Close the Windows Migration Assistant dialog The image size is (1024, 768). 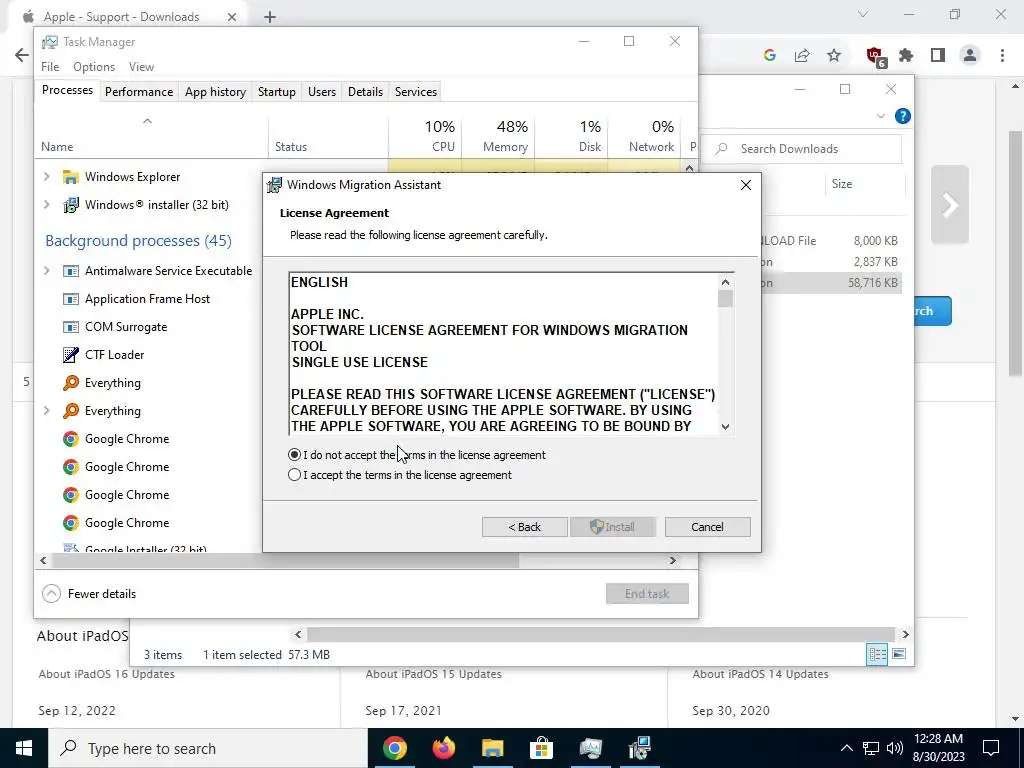point(746,185)
